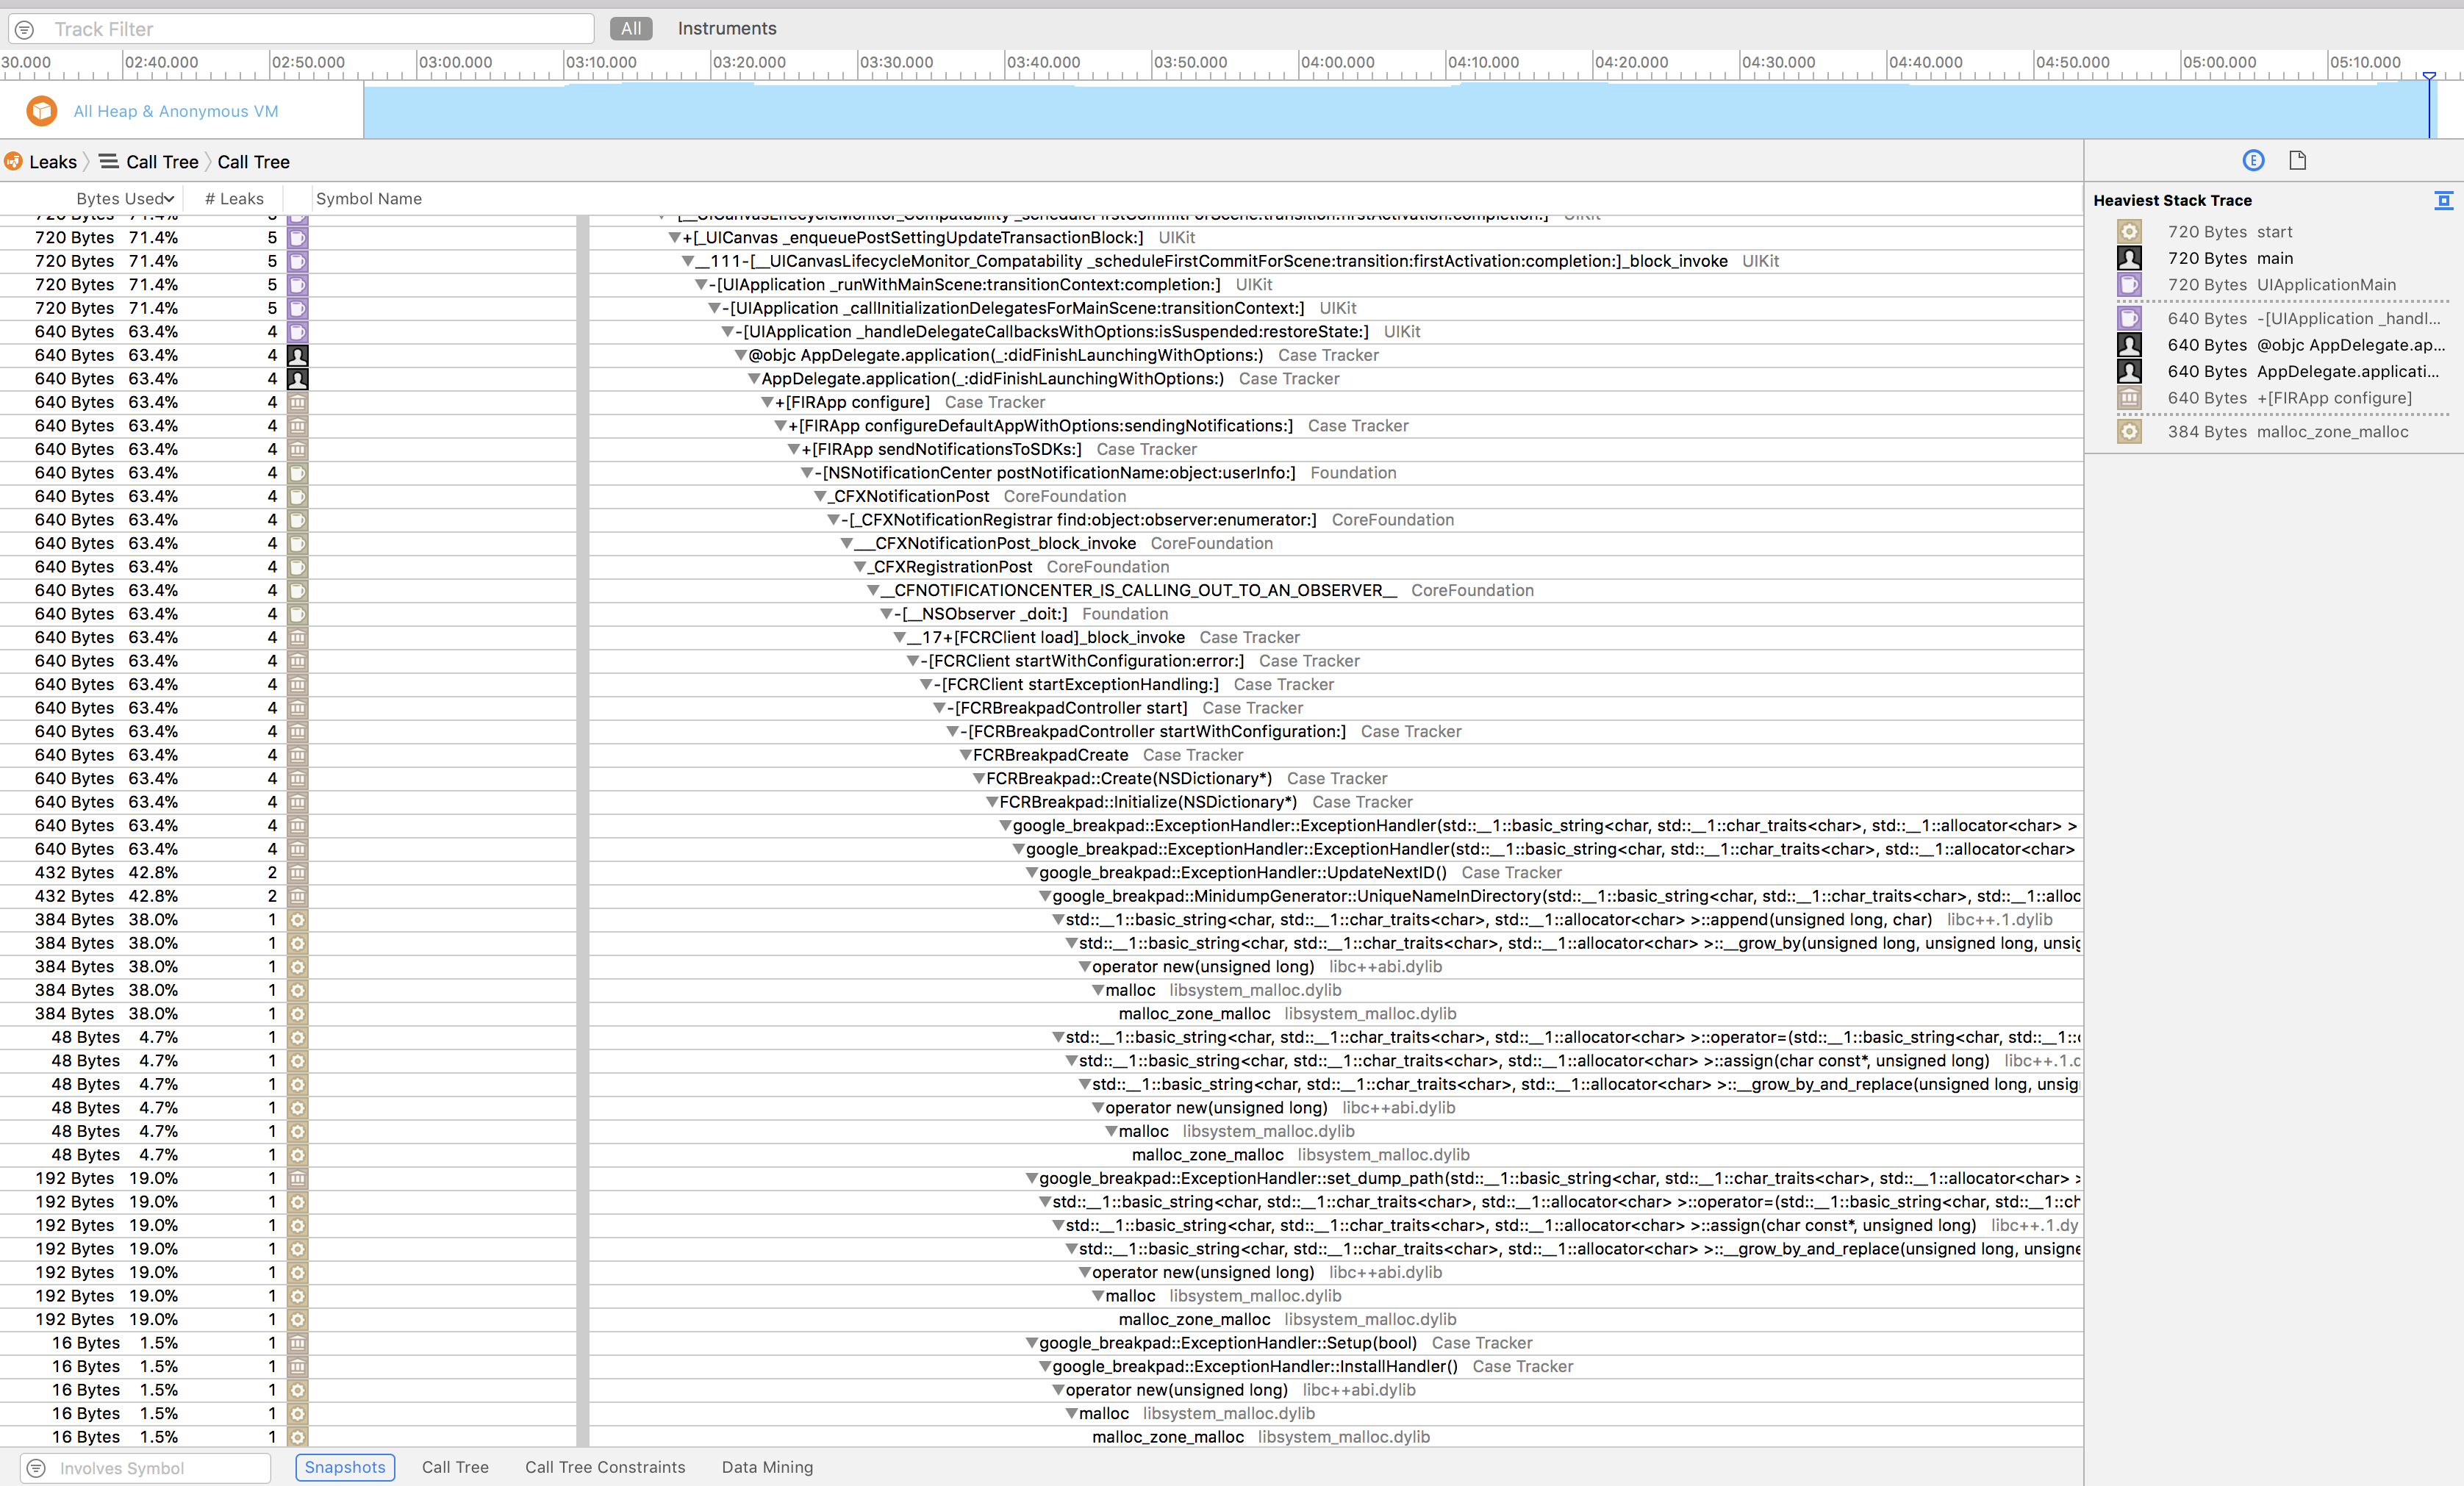This screenshot has width=2464, height=1486.
Task: Open the Call Tree Constraints tab
Action: [x=604, y=1468]
